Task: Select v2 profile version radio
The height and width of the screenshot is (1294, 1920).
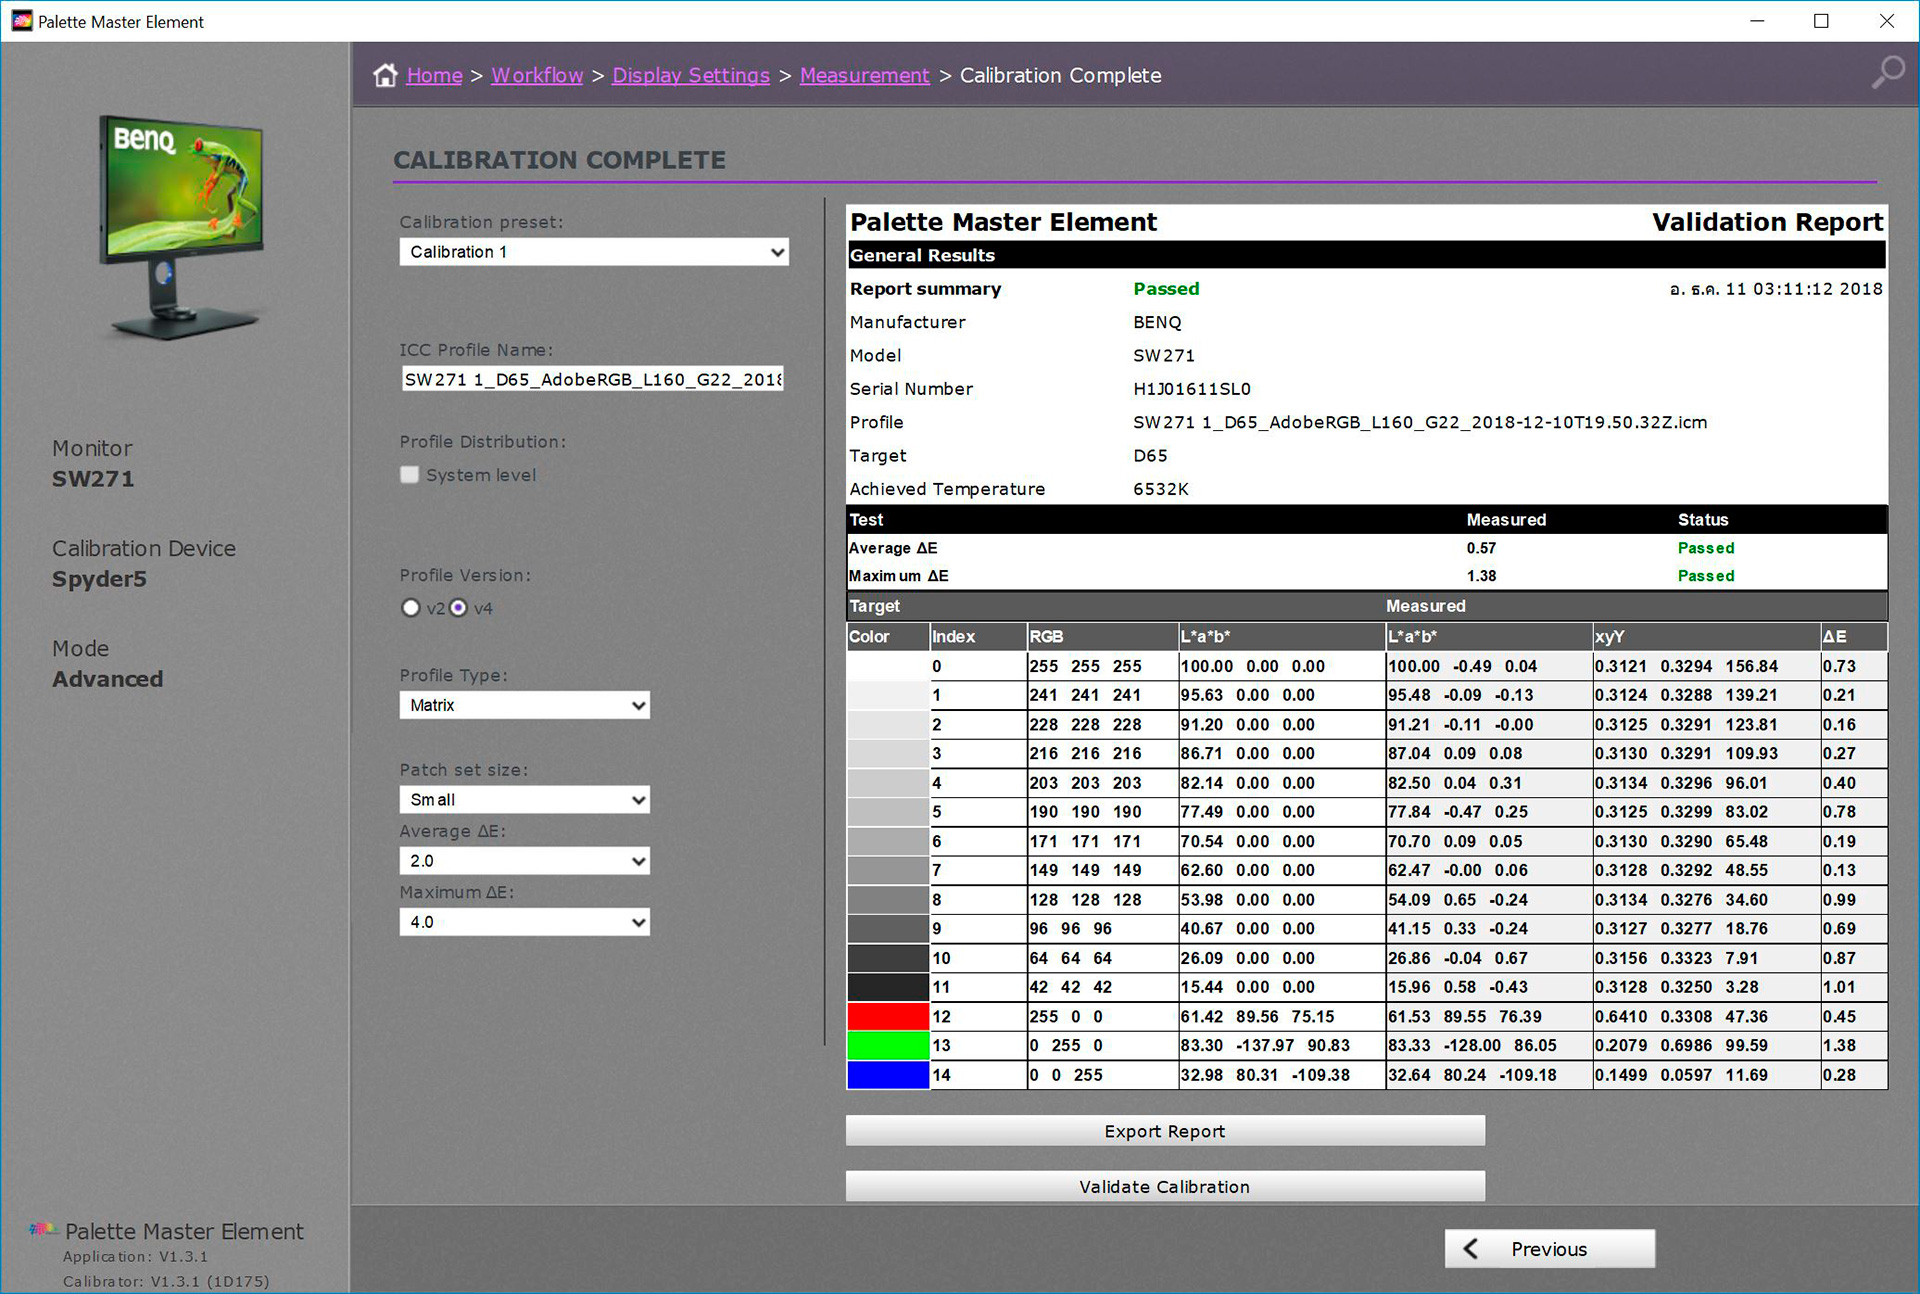Action: pos(410,608)
